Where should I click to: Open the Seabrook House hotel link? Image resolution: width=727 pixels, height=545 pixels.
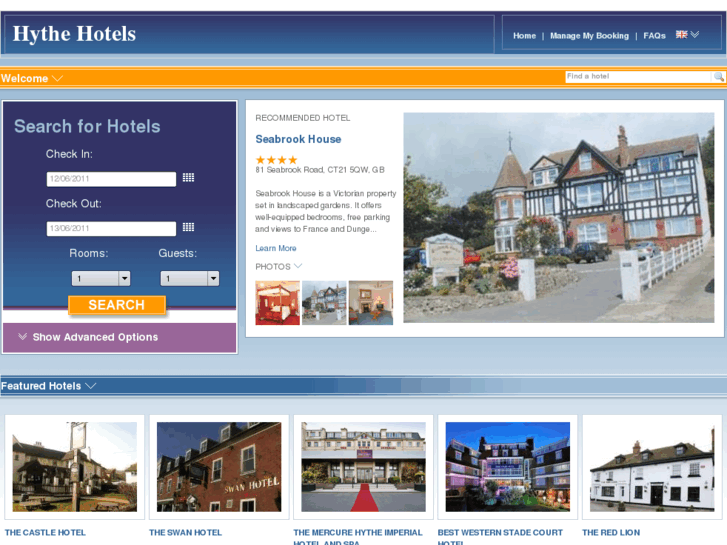298,139
